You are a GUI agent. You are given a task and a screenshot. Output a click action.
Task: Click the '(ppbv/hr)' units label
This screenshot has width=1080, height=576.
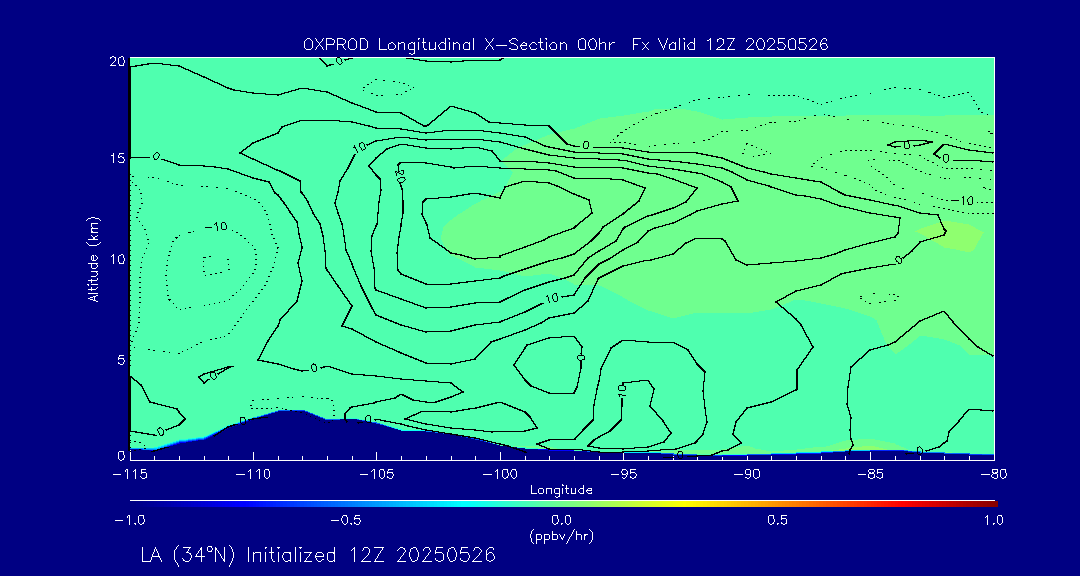pyautogui.click(x=561, y=535)
